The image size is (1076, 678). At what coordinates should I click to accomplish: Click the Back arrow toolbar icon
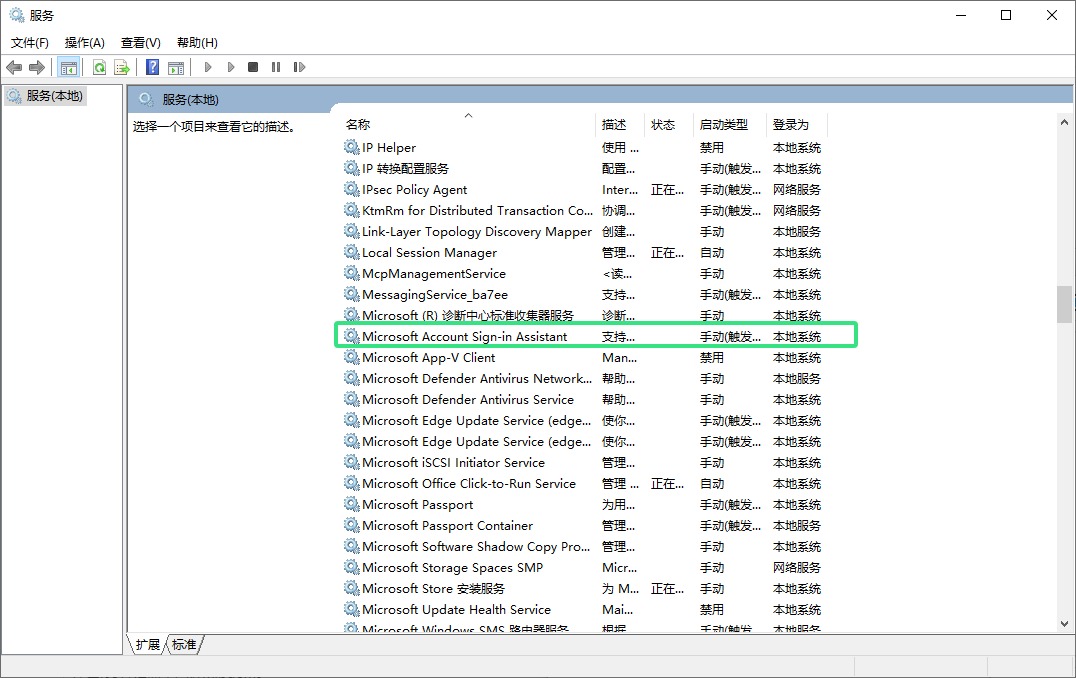pyautogui.click(x=14, y=67)
